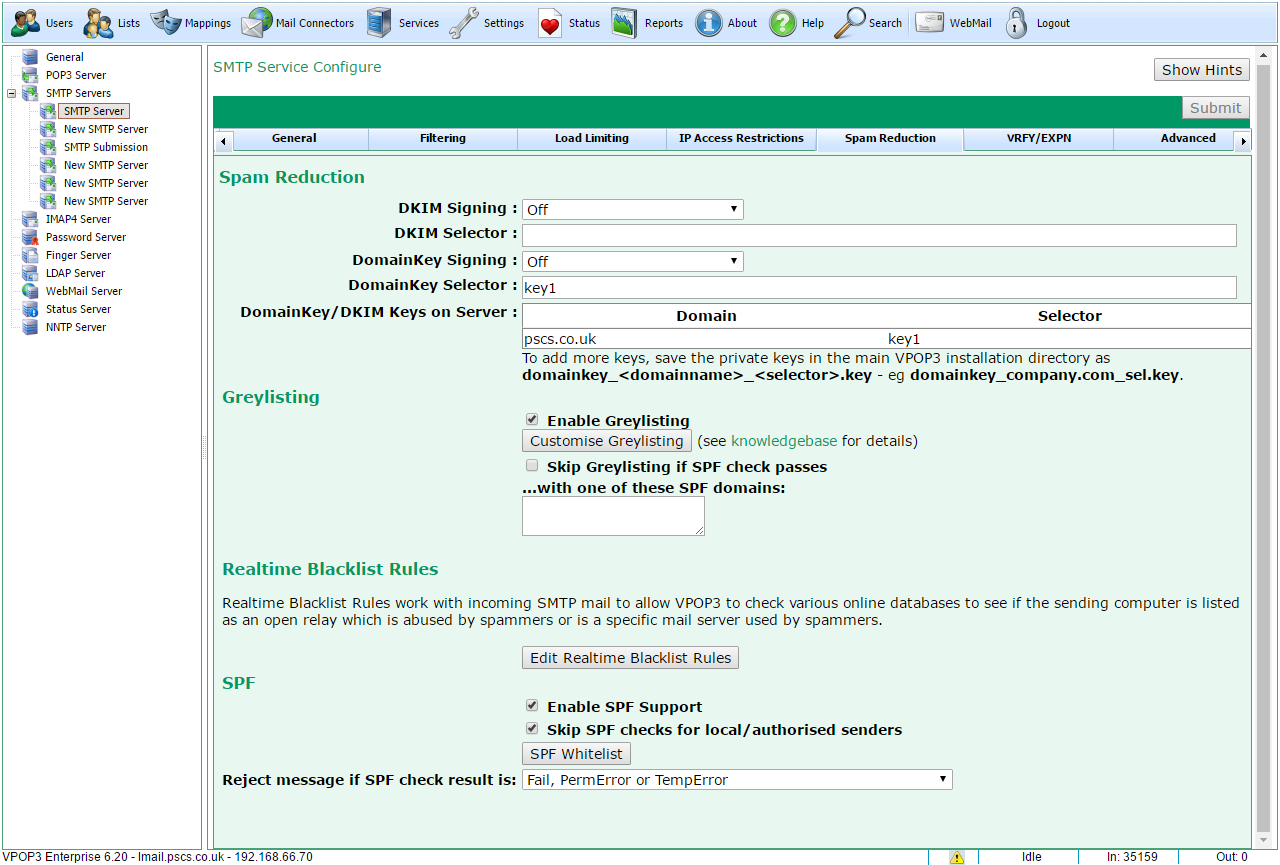The image size is (1280, 865).
Task: Click the Finger Server tree icon
Action: coord(30,255)
